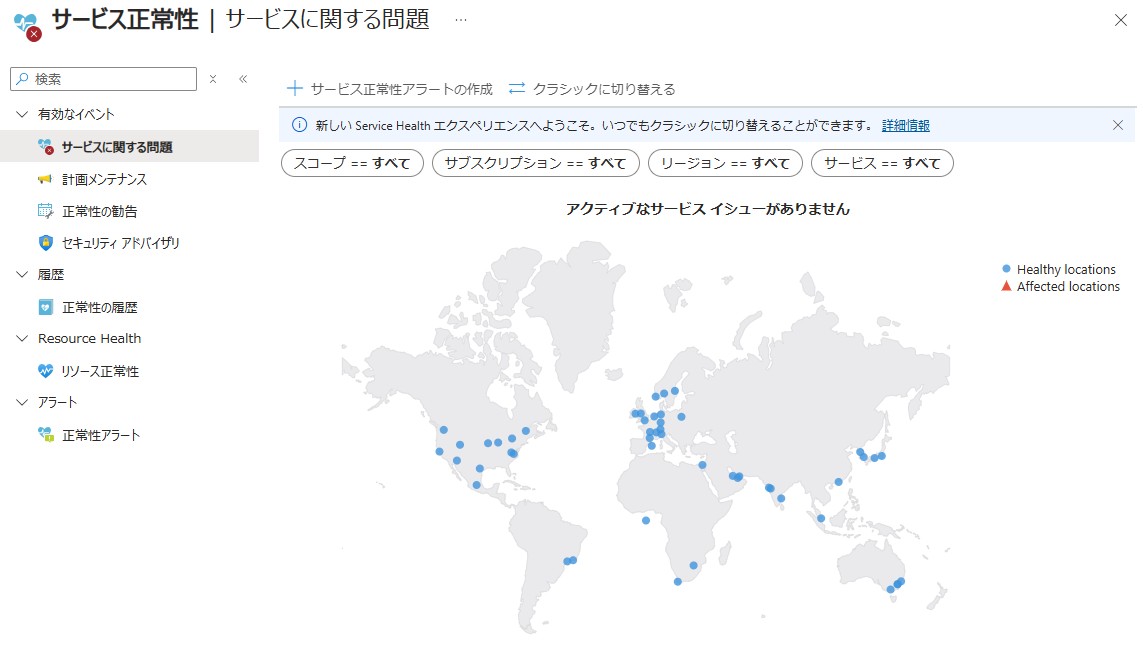Viewport: 1143px width, 648px height.
Task: Click the 計画メンテナンス megaphone icon
Action: pos(45,179)
